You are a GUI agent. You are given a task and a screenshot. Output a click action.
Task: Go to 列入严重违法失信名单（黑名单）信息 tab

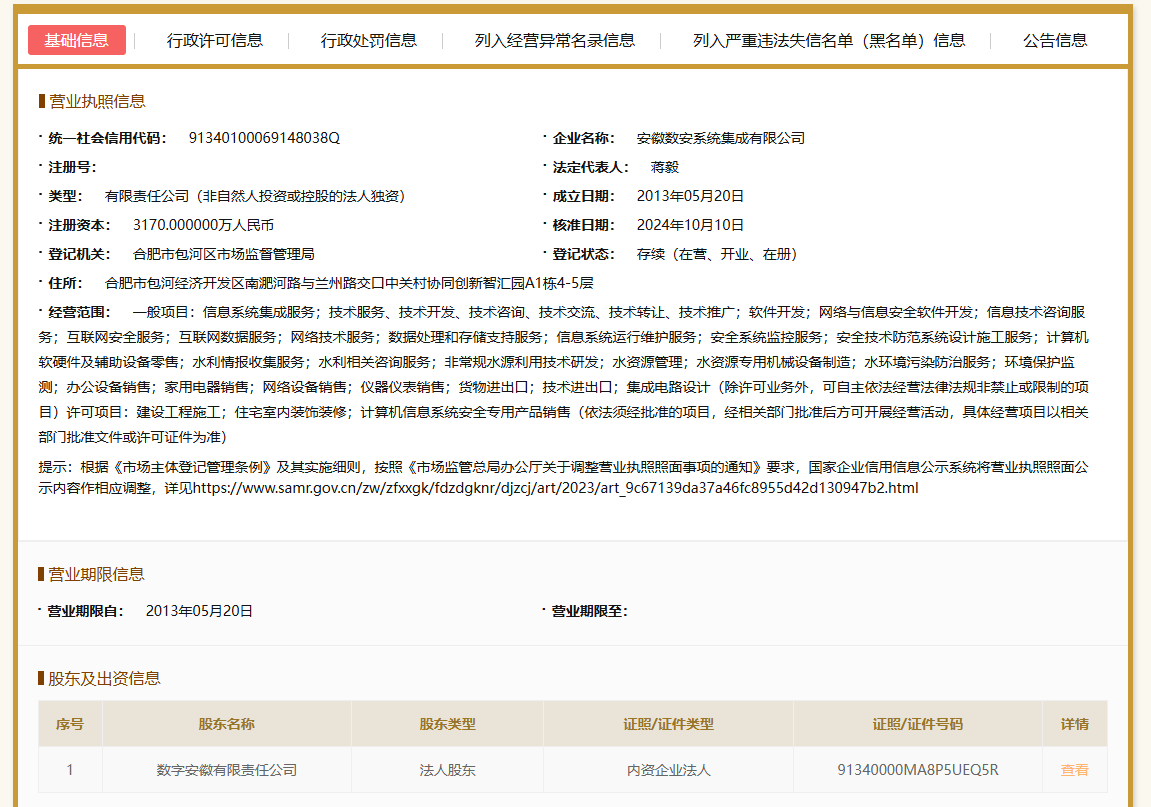click(829, 40)
